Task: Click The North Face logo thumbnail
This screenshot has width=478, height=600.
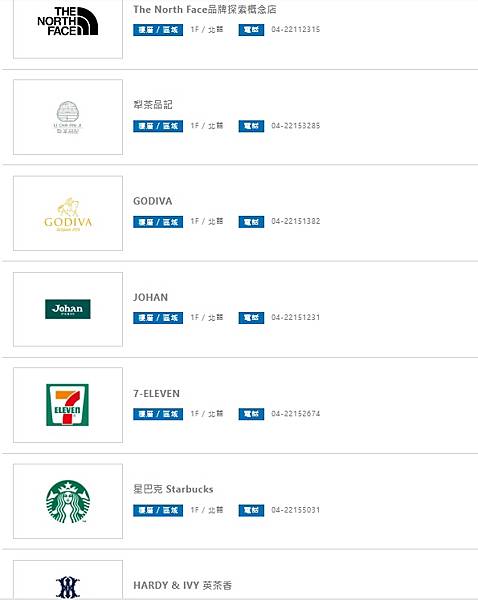Action: point(68,21)
